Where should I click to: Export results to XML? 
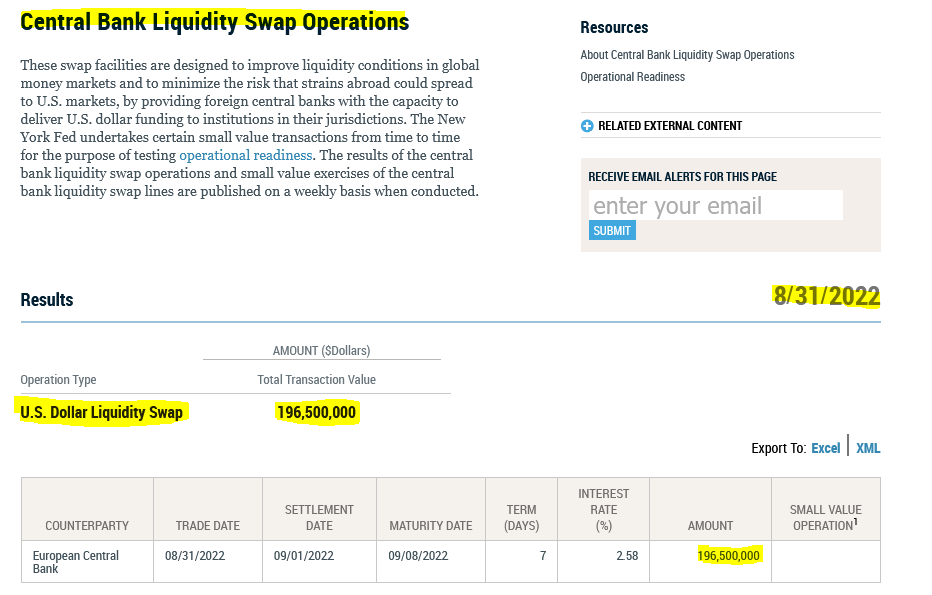868,448
